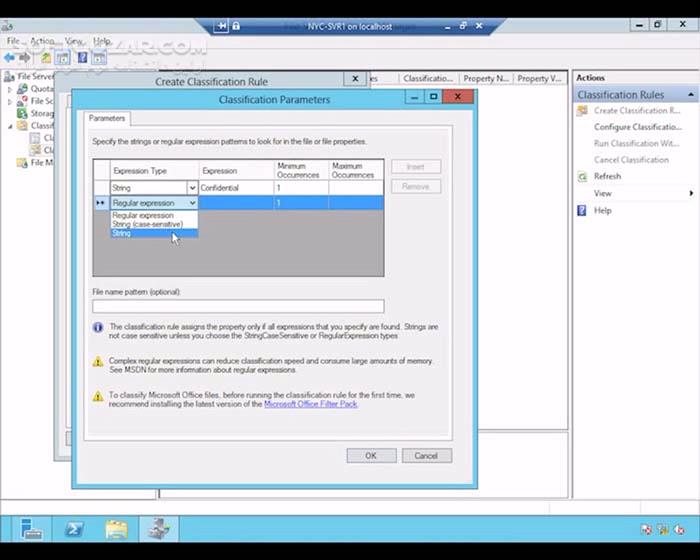700x560 pixels.
Task: Click the Show/Hide console tree toolbar icon
Action: (x=62, y=58)
